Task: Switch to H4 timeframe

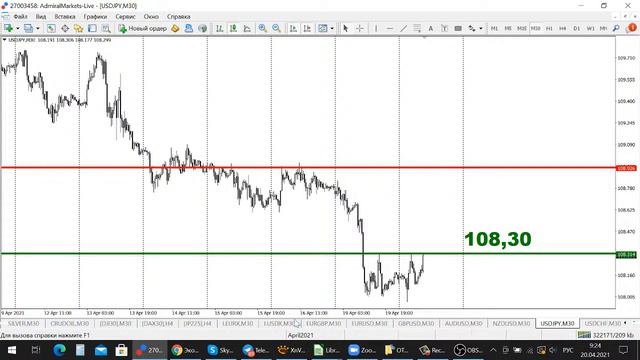Action: pyautogui.click(x=563, y=28)
